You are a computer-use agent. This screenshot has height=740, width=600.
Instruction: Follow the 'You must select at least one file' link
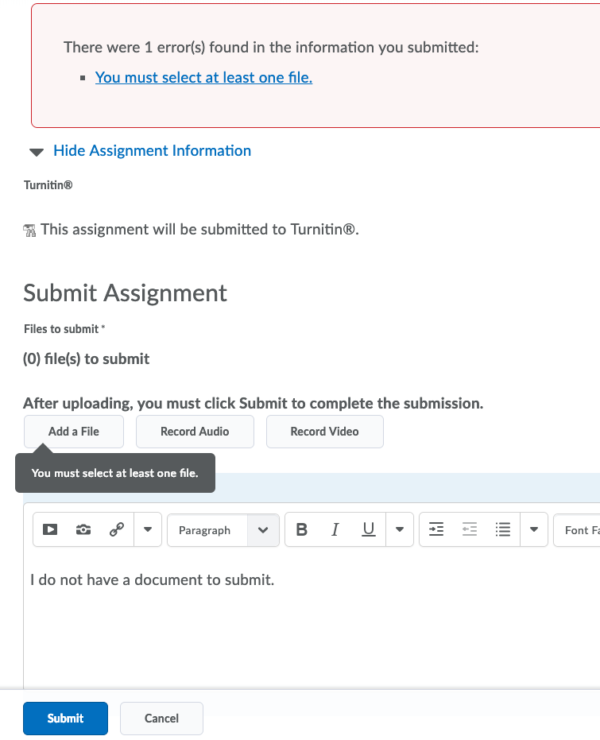pos(203,77)
